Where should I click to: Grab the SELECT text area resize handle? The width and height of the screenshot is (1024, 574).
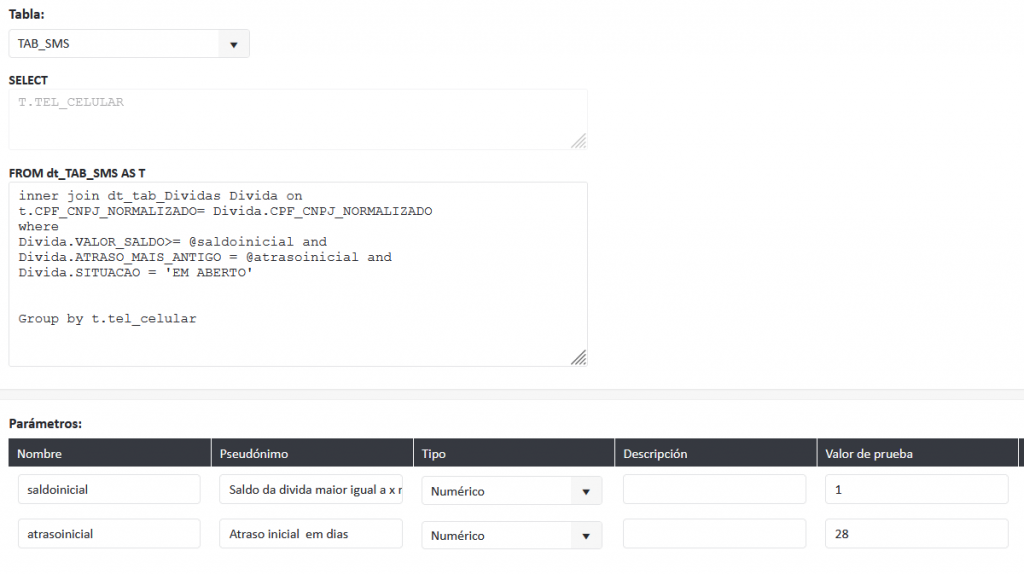pos(578,141)
